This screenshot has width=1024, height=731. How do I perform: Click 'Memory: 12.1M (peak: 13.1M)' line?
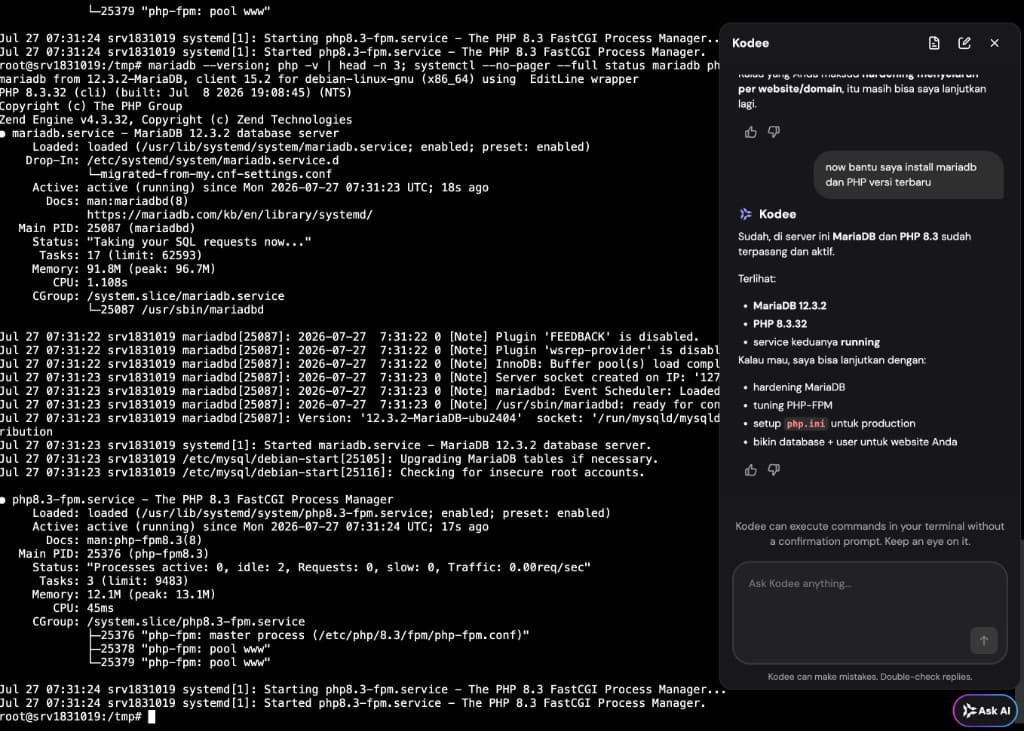click(x=123, y=594)
